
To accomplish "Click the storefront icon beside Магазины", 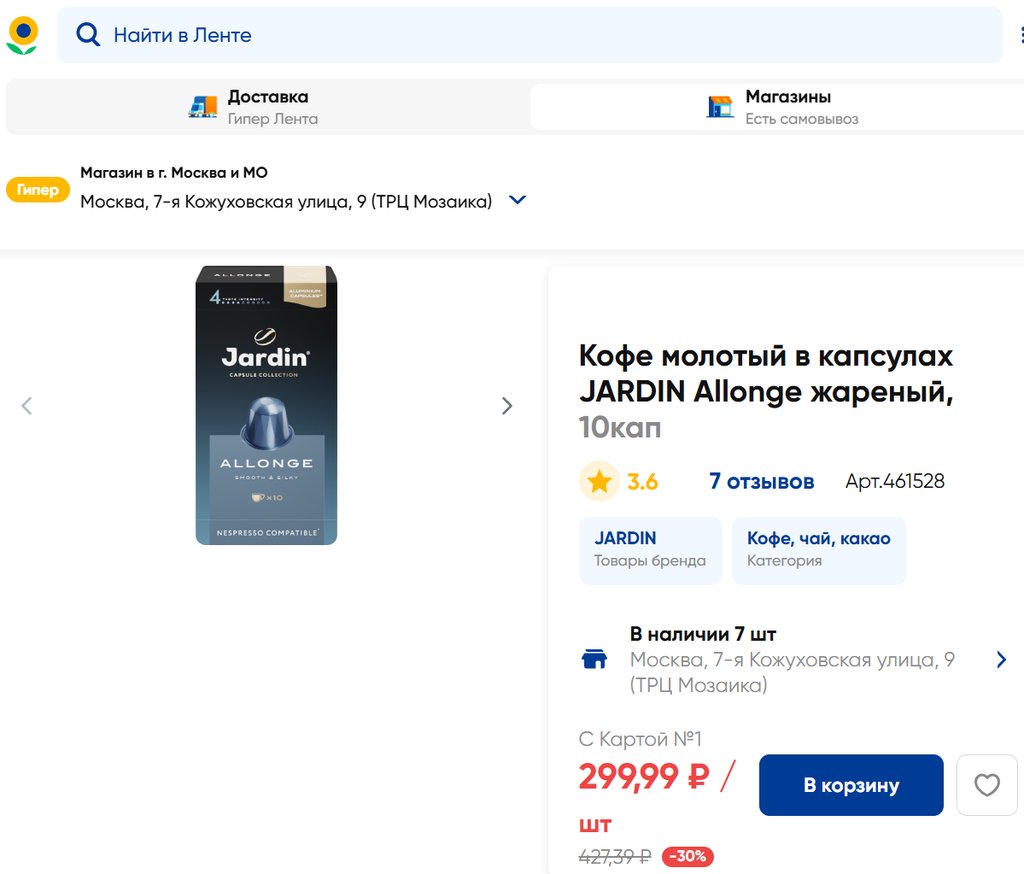I will [x=720, y=107].
